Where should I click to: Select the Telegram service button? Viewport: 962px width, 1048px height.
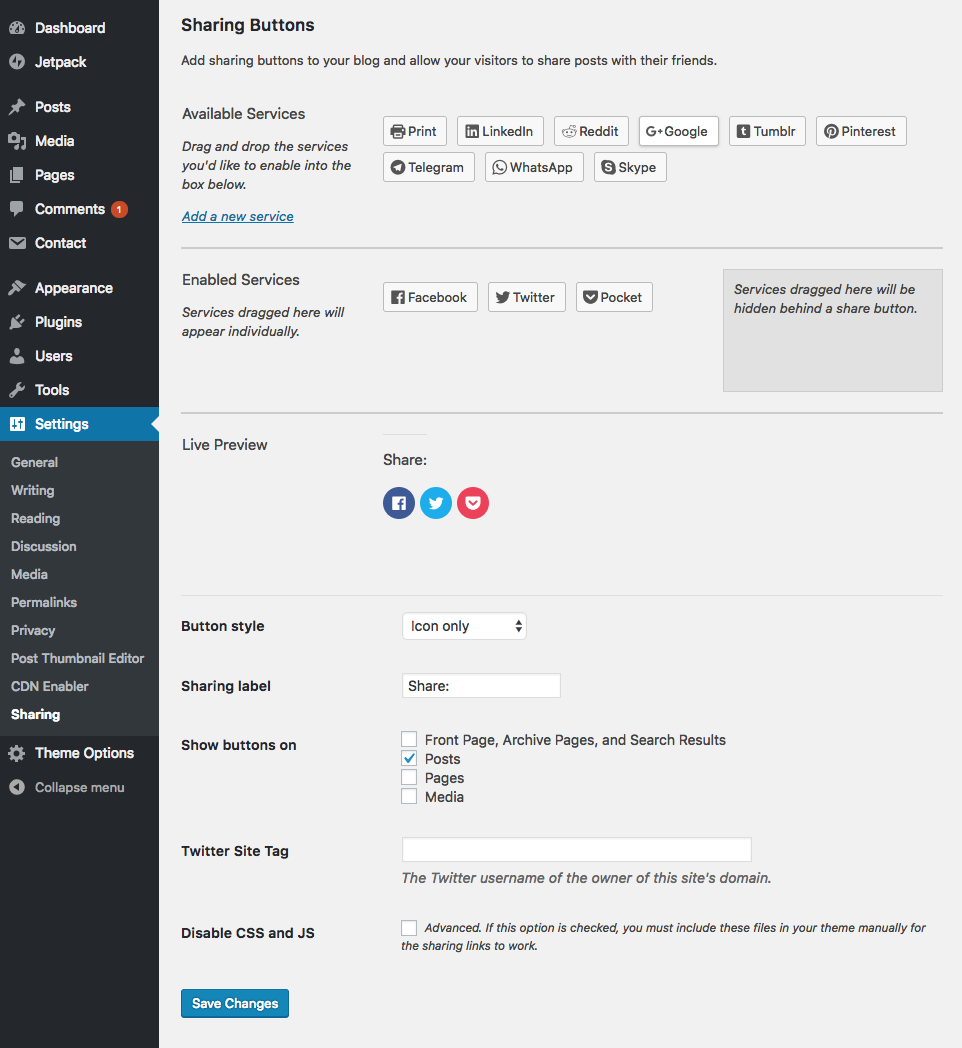coord(429,167)
